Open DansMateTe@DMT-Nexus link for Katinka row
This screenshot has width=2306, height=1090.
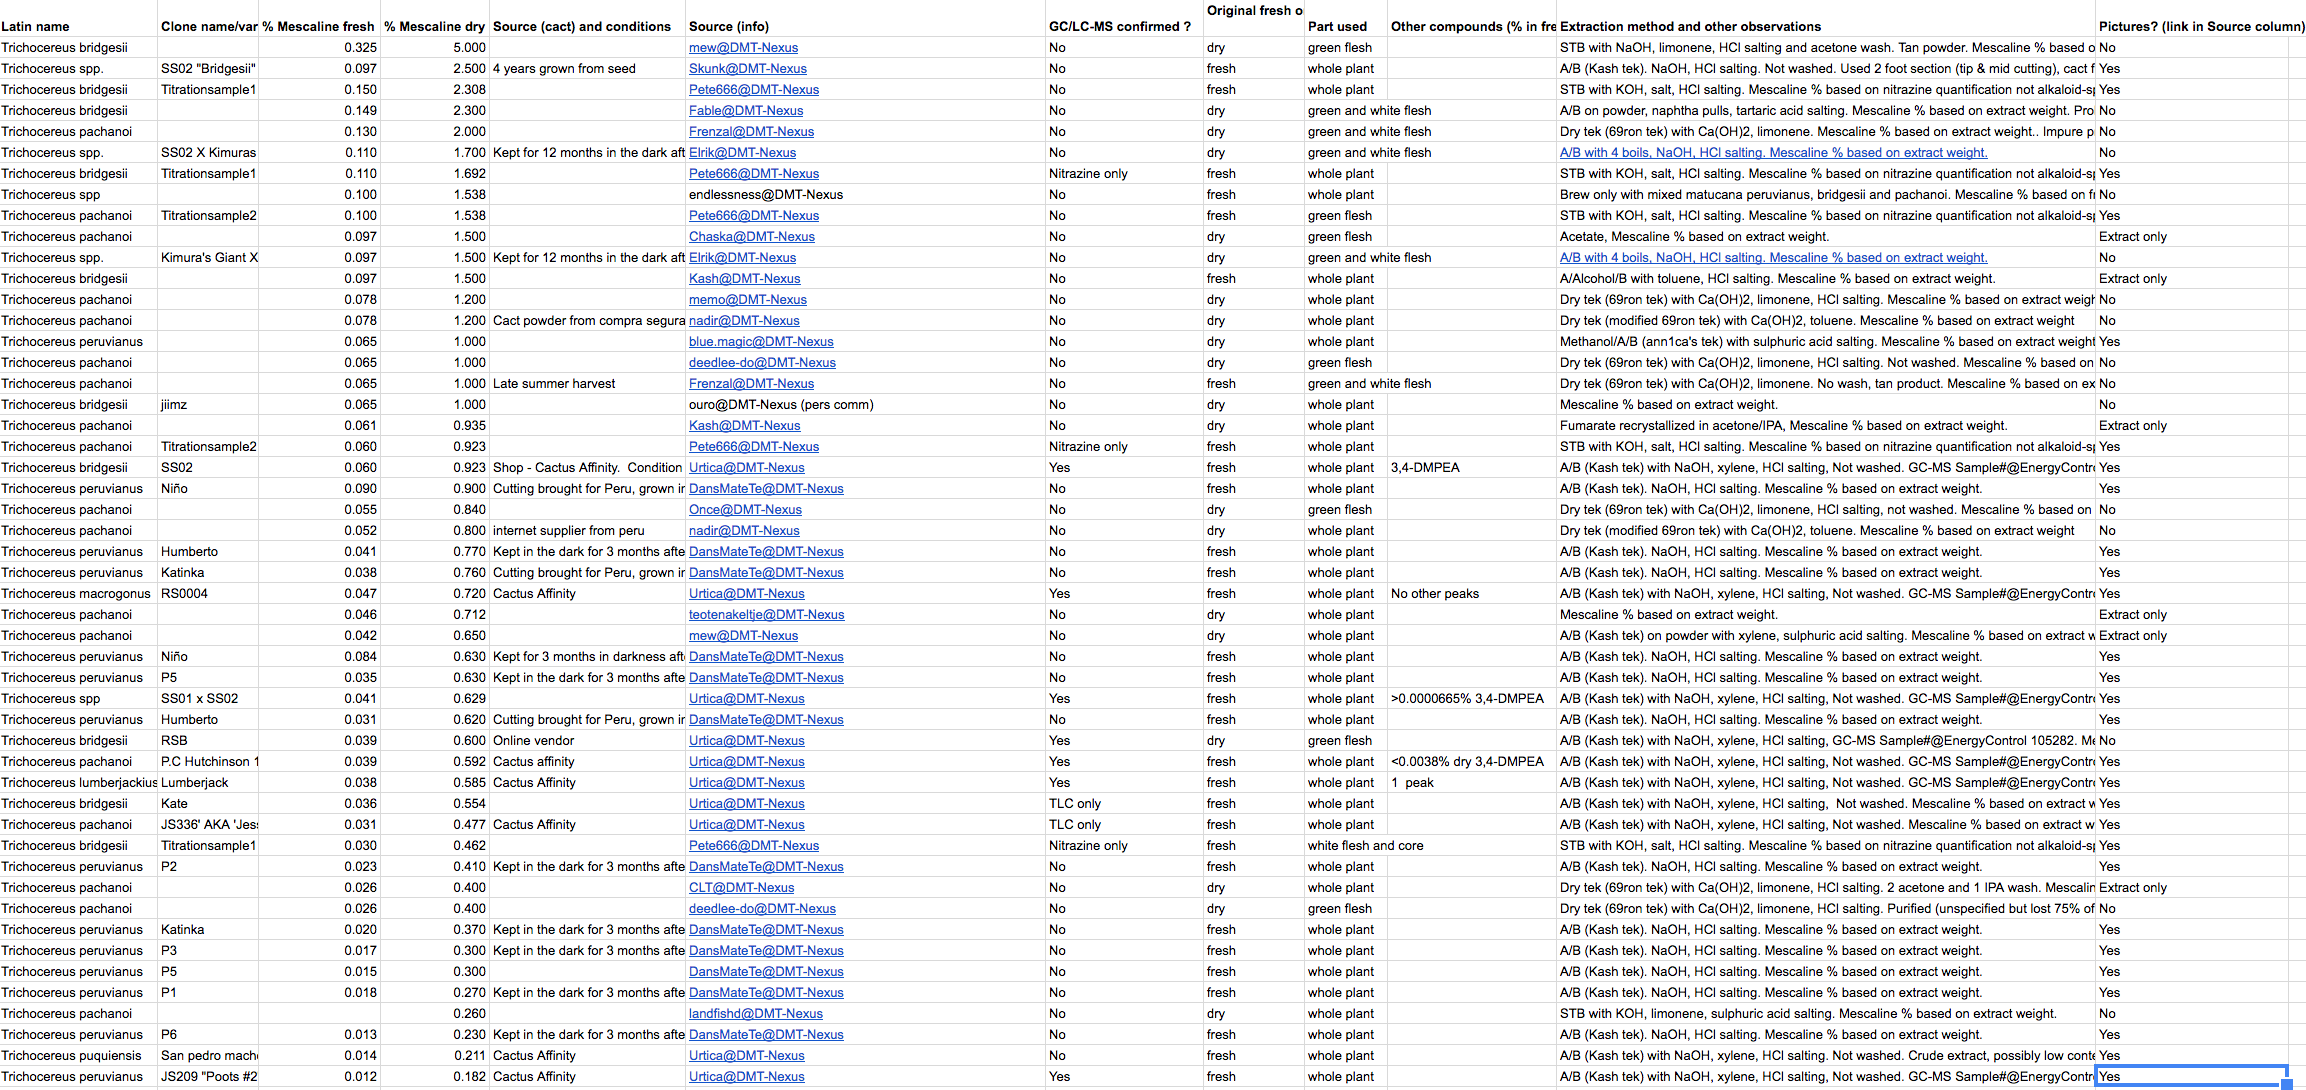tap(766, 572)
